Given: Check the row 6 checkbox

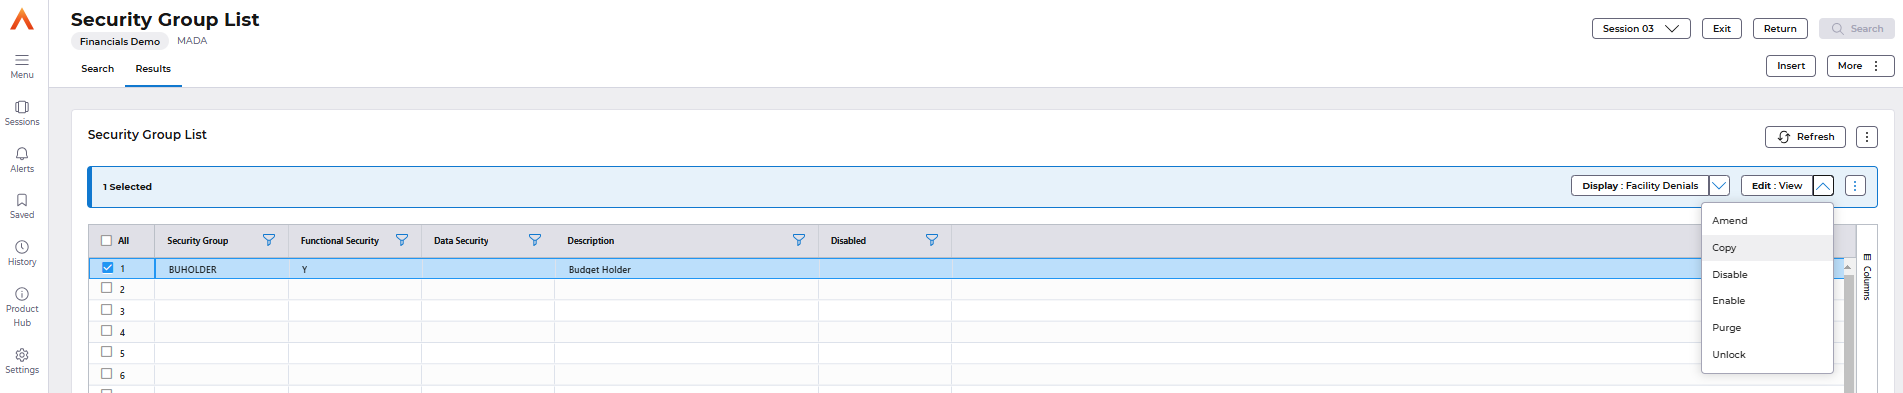Looking at the screenshot, I should tap(107, 374).
